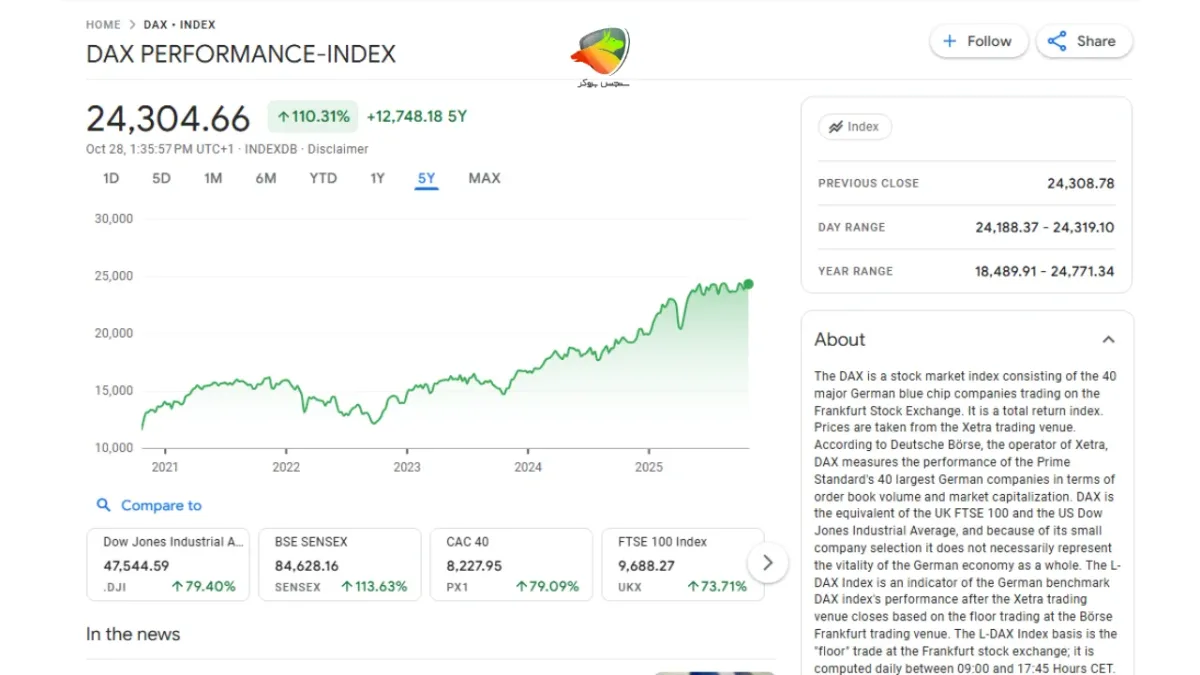1200x675 pixels.
Task: Click the +12,748.18 5Y change text
Action: pos(417,116)
